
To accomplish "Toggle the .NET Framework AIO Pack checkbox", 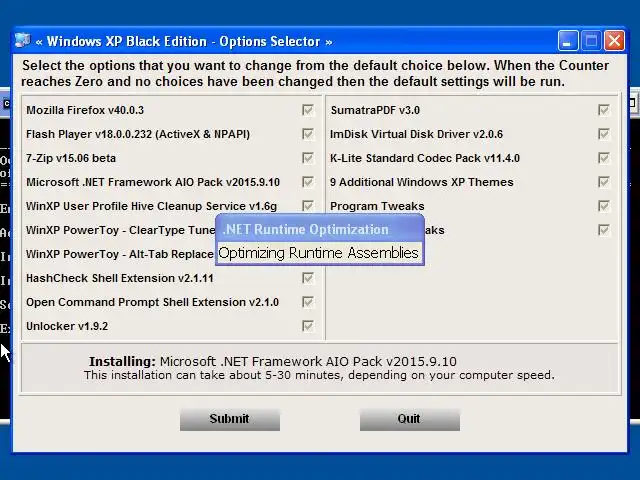I will (308, 182).
